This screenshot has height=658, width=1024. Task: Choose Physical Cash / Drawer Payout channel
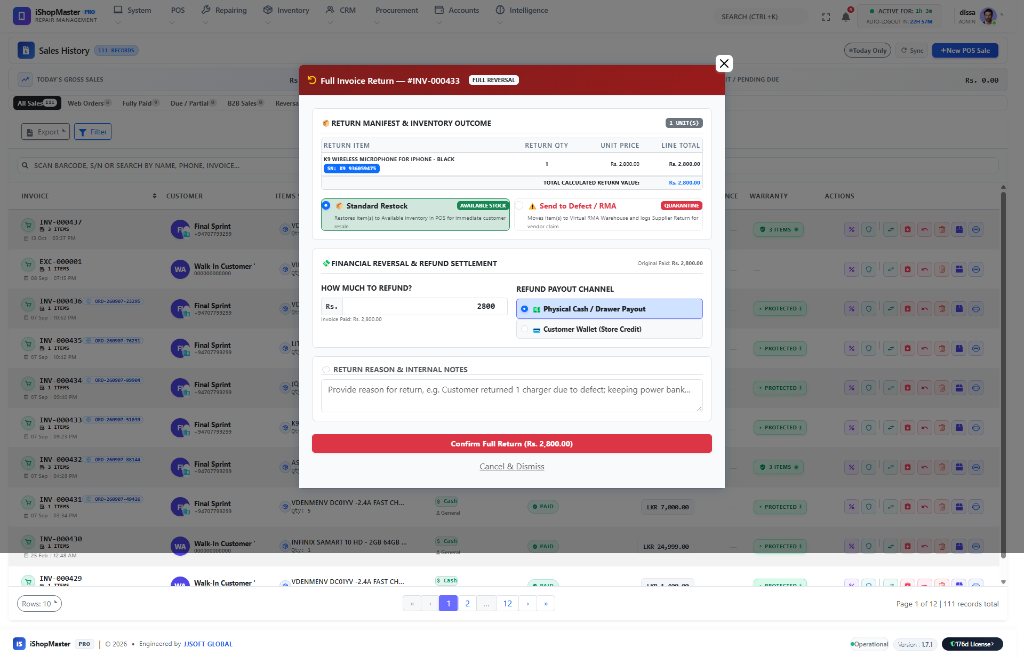609,309
